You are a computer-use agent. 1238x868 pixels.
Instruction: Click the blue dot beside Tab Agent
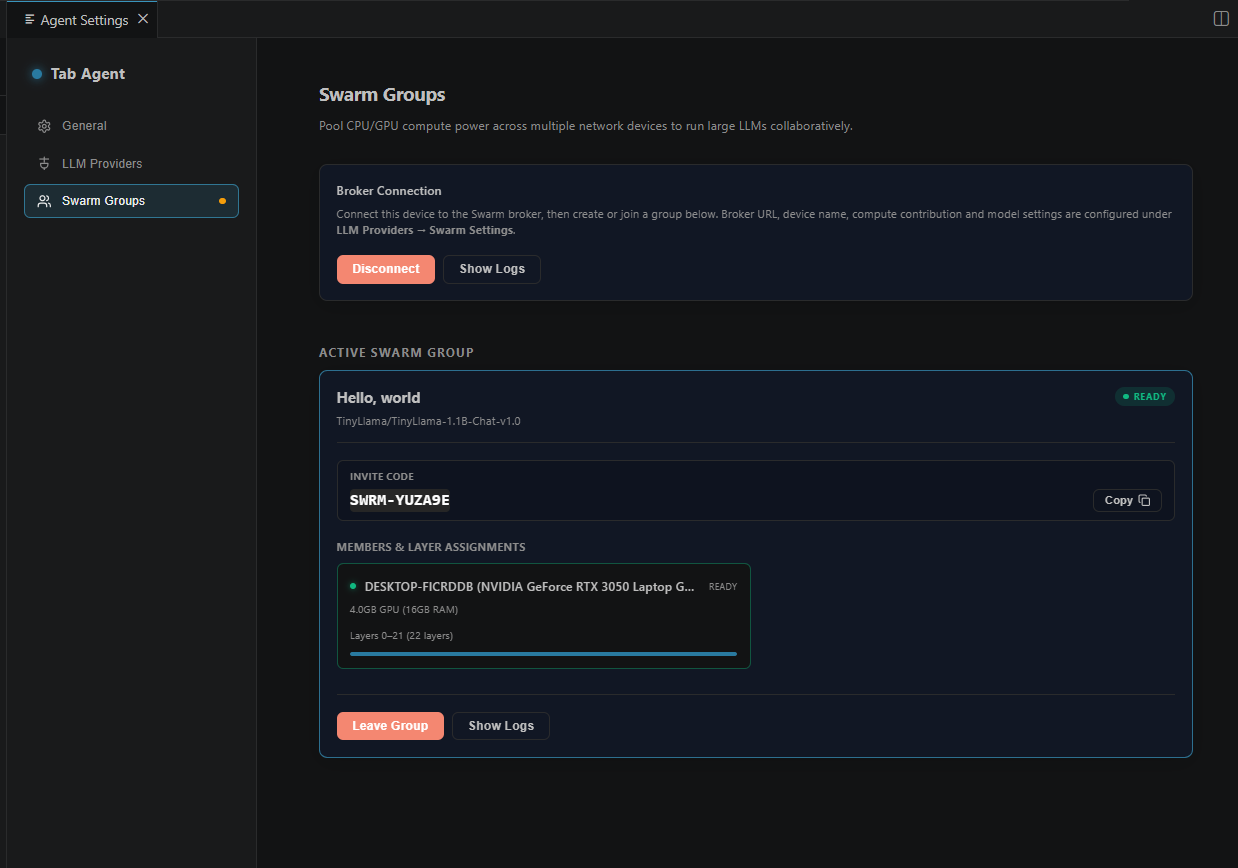[x=37, y=74]
